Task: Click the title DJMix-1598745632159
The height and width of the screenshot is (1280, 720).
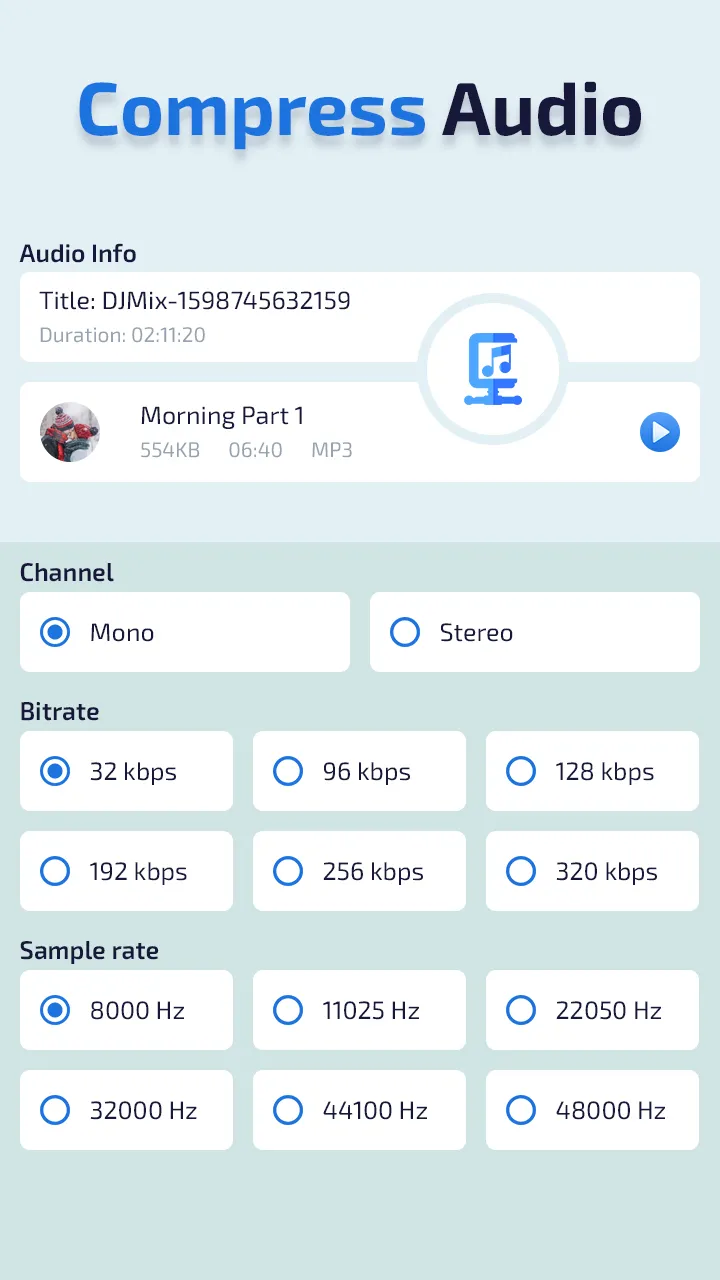Action: (195, 300)
